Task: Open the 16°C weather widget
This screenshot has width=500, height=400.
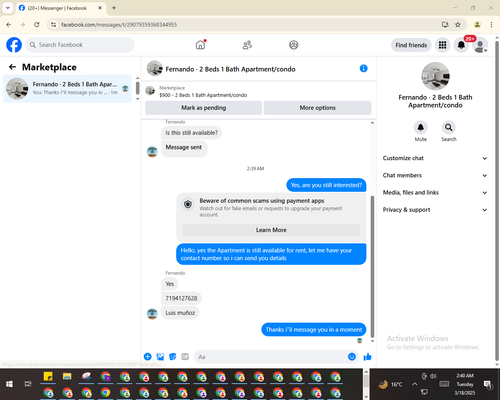Action: click(390, 384)
